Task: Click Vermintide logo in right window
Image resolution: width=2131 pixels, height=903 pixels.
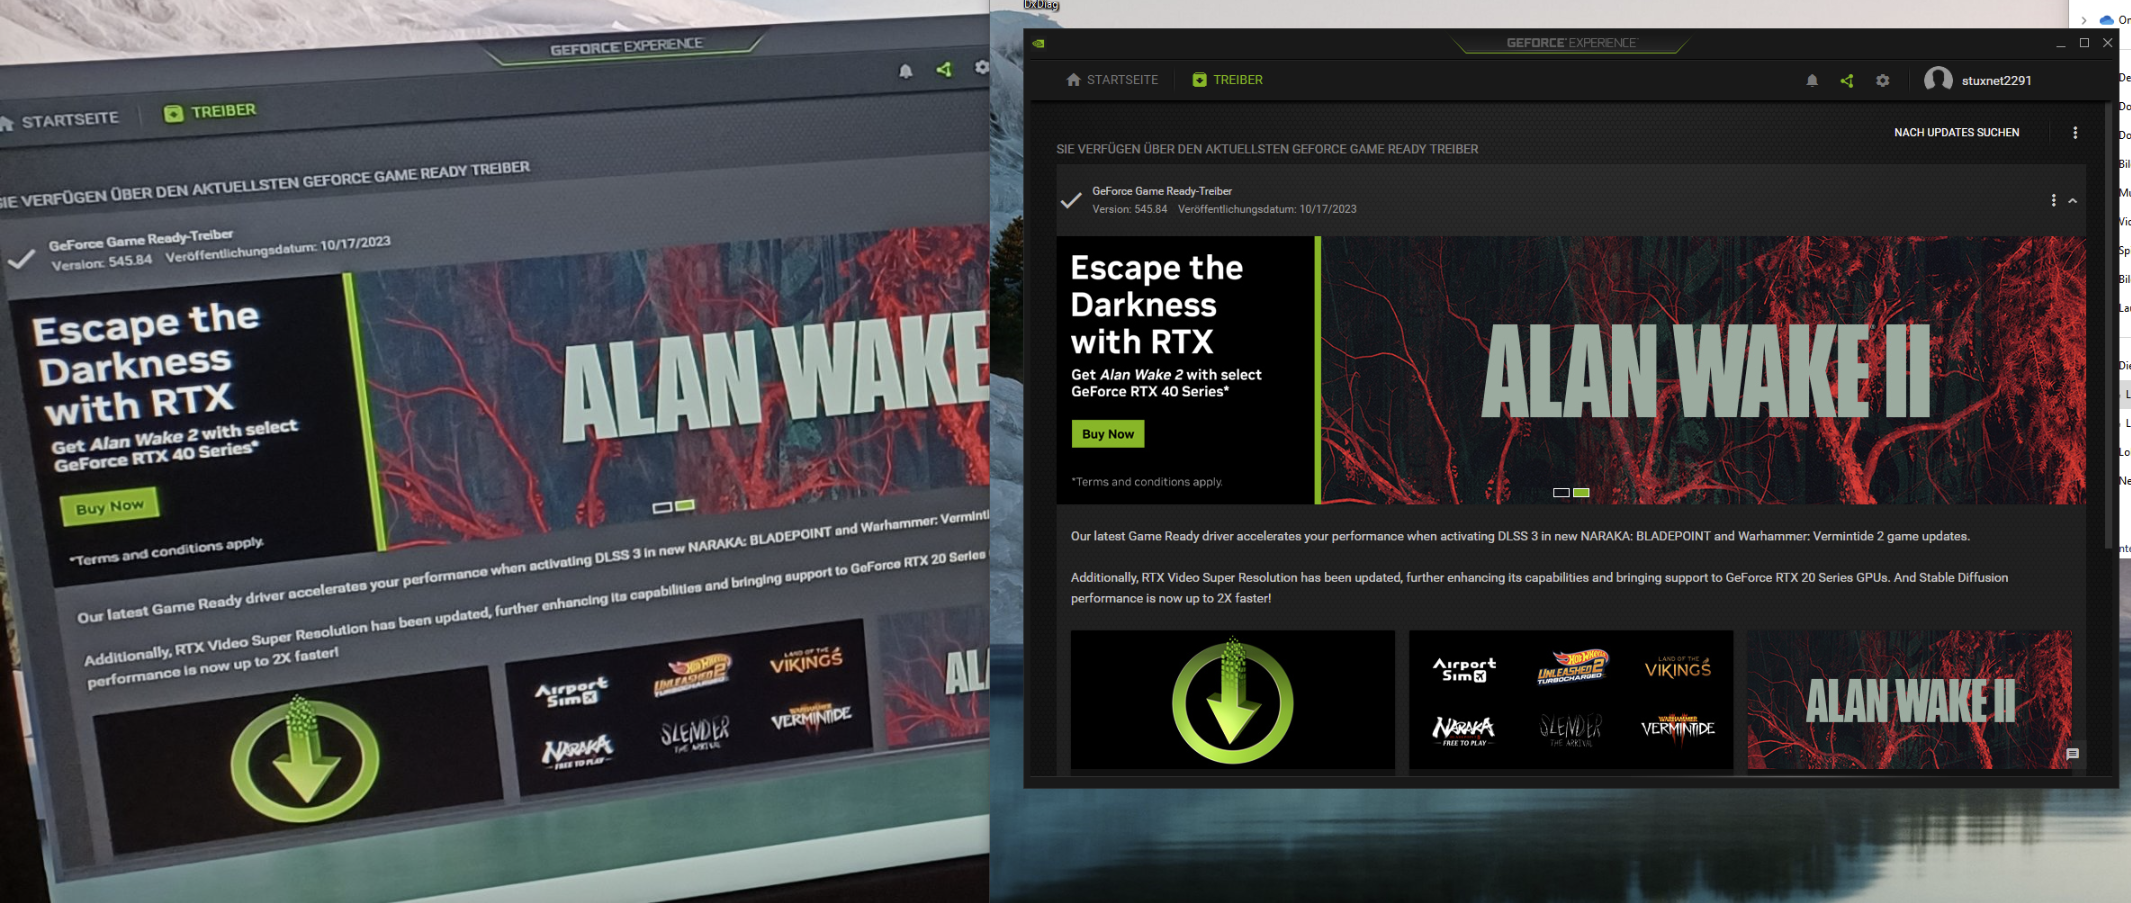Action: tap(1678, 727)
